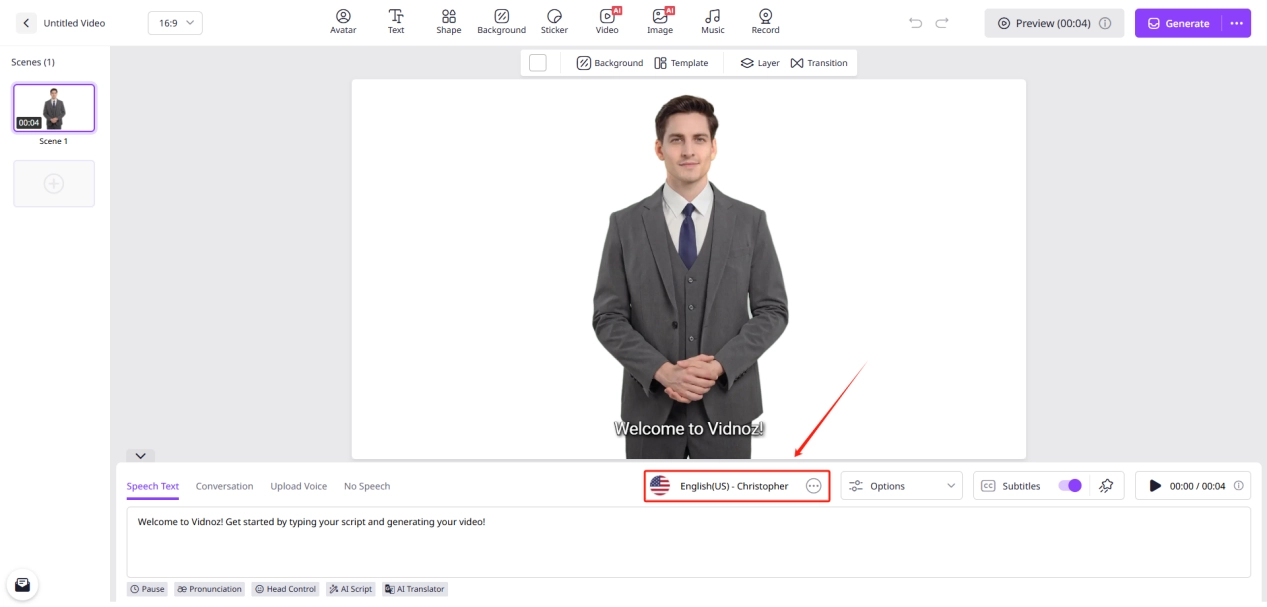
Task: Switch to the Upload Voice tab
Action: (x=298, y=486)
